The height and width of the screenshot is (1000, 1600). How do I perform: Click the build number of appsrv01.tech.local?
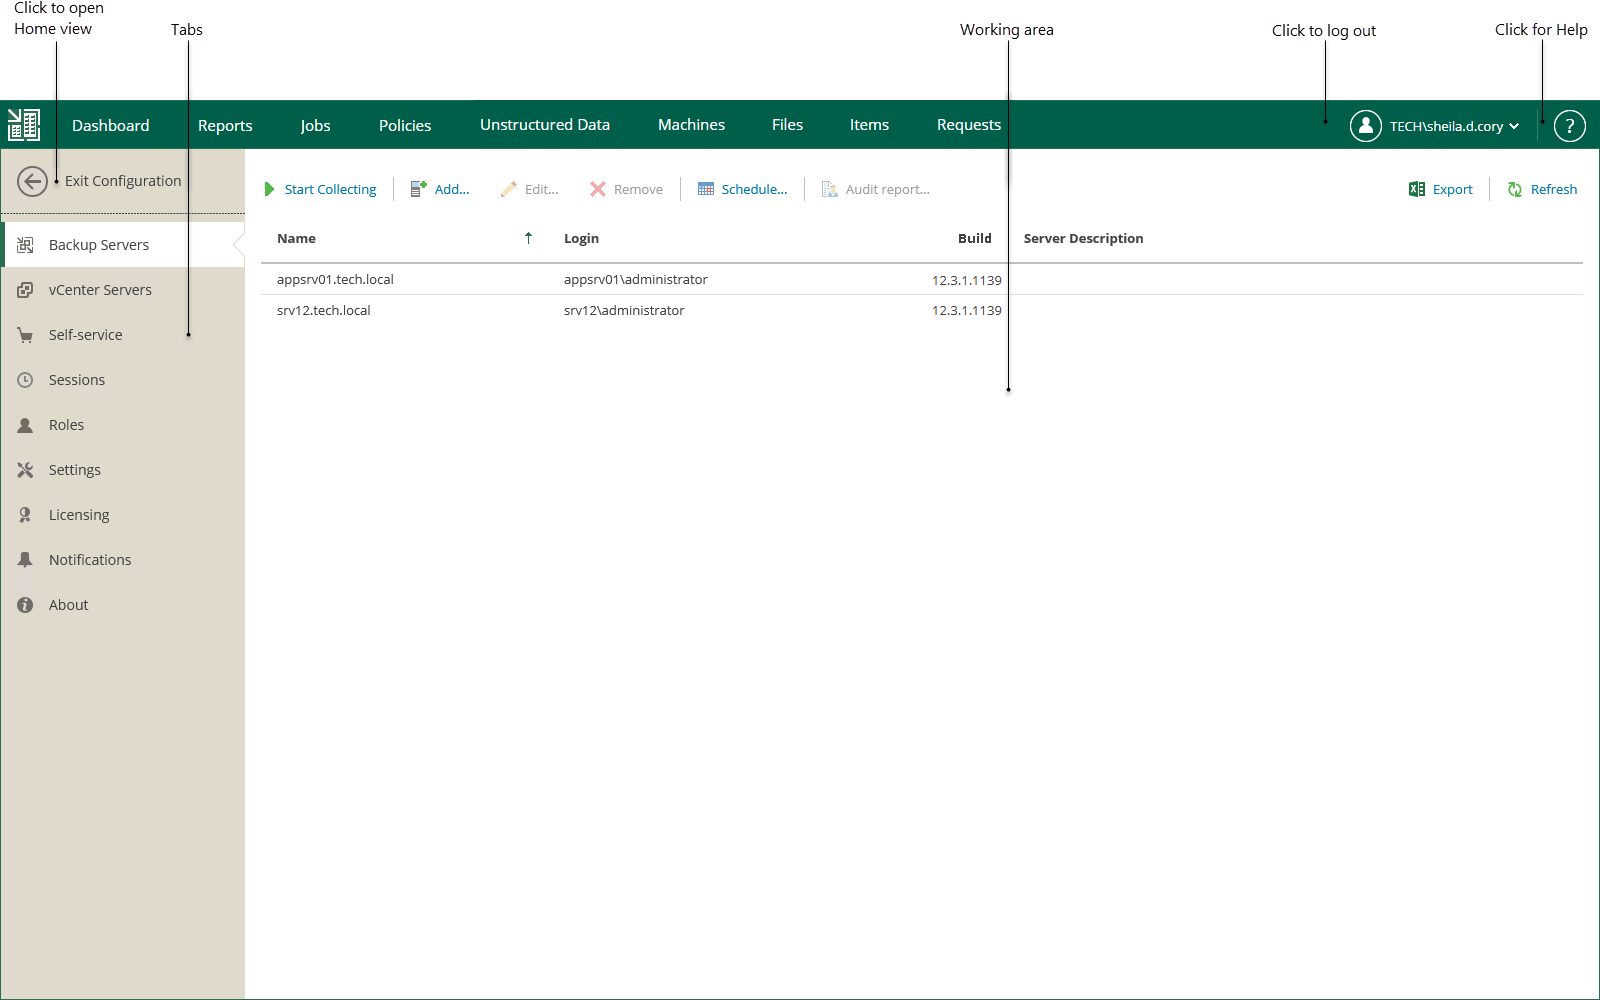pyautogui.click(x=967, y=280)
